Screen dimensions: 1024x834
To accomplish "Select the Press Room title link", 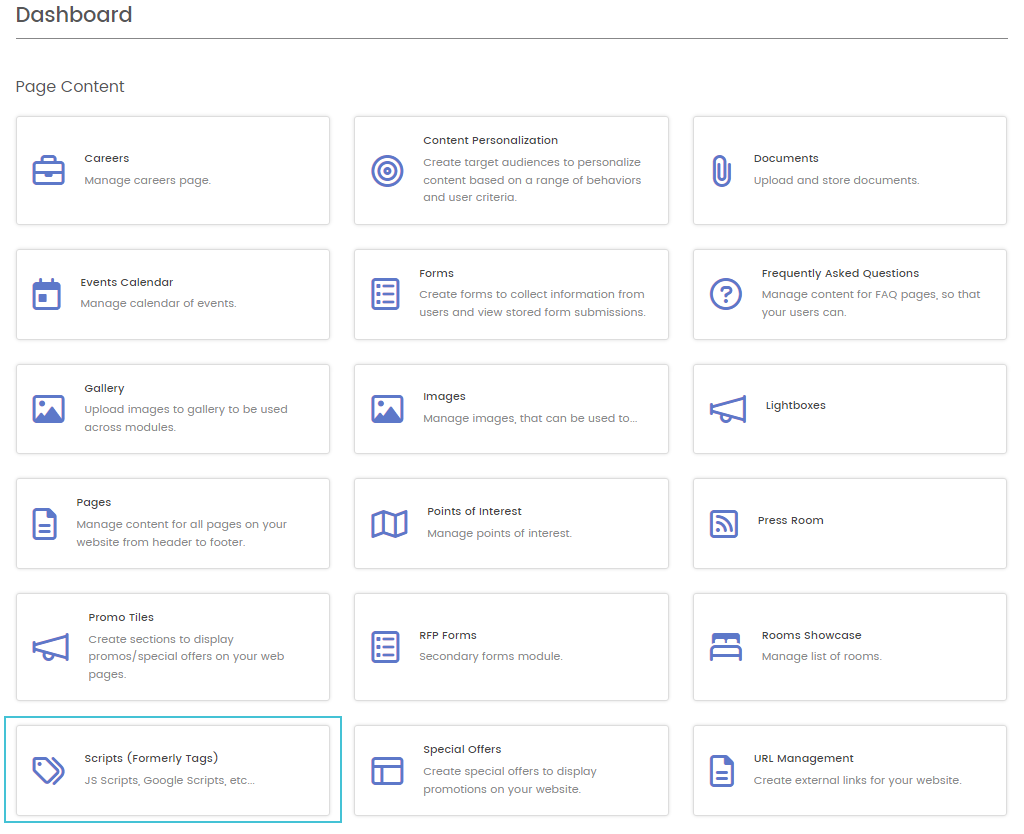I will pos(790,521).
